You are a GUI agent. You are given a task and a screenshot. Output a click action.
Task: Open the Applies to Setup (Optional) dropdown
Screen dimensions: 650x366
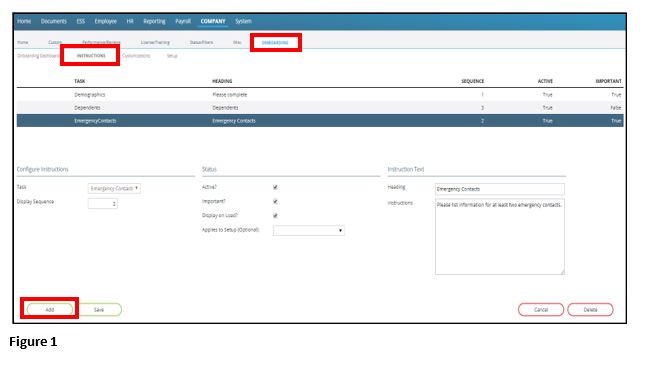(x=309, y=230)
